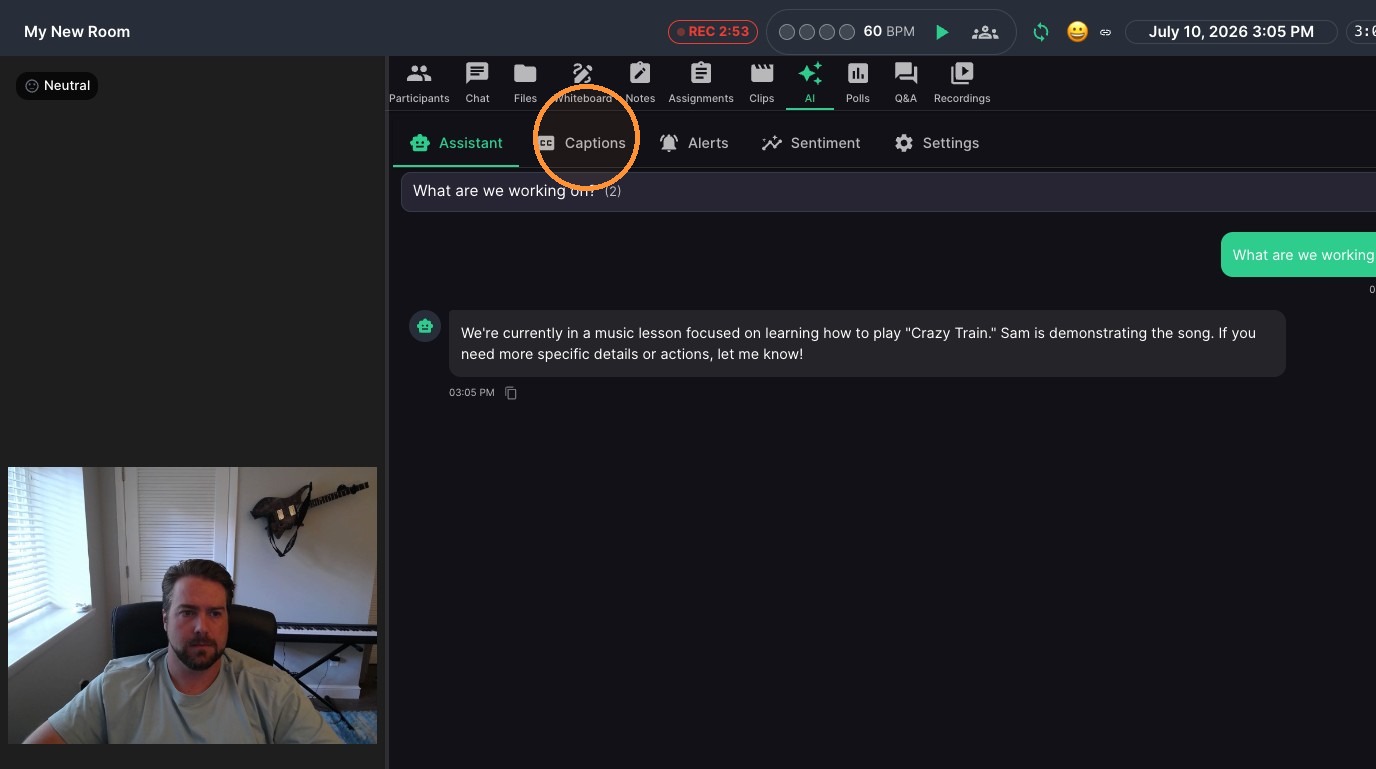The image size is (1376, 769).
Task: Click the assistant's Crazy Train reply text
Action: pyautogui.click(x=858, y=343)
